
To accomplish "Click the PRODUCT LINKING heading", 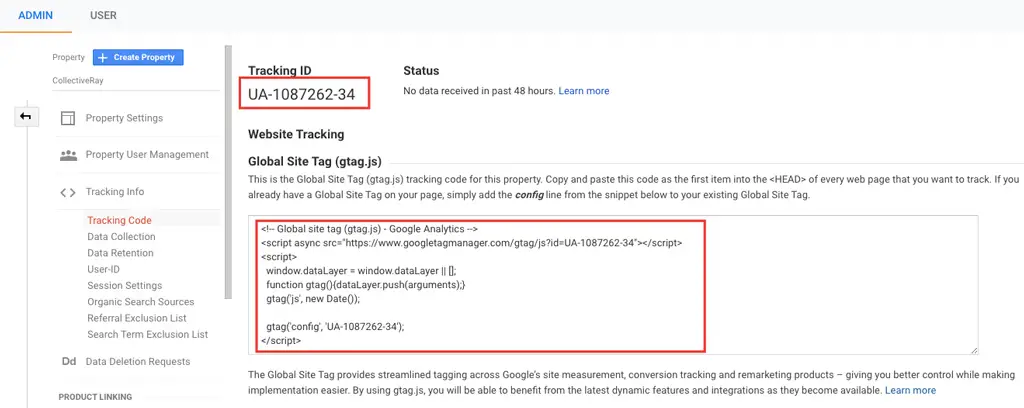I will tap(95, 397).
